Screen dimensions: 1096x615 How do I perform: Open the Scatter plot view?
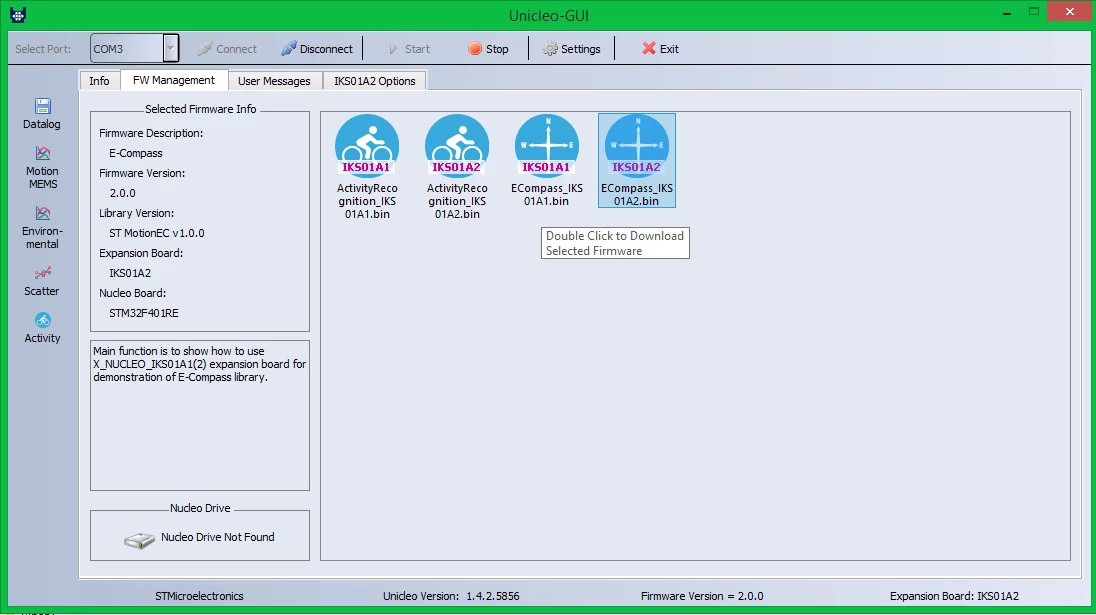42,282
